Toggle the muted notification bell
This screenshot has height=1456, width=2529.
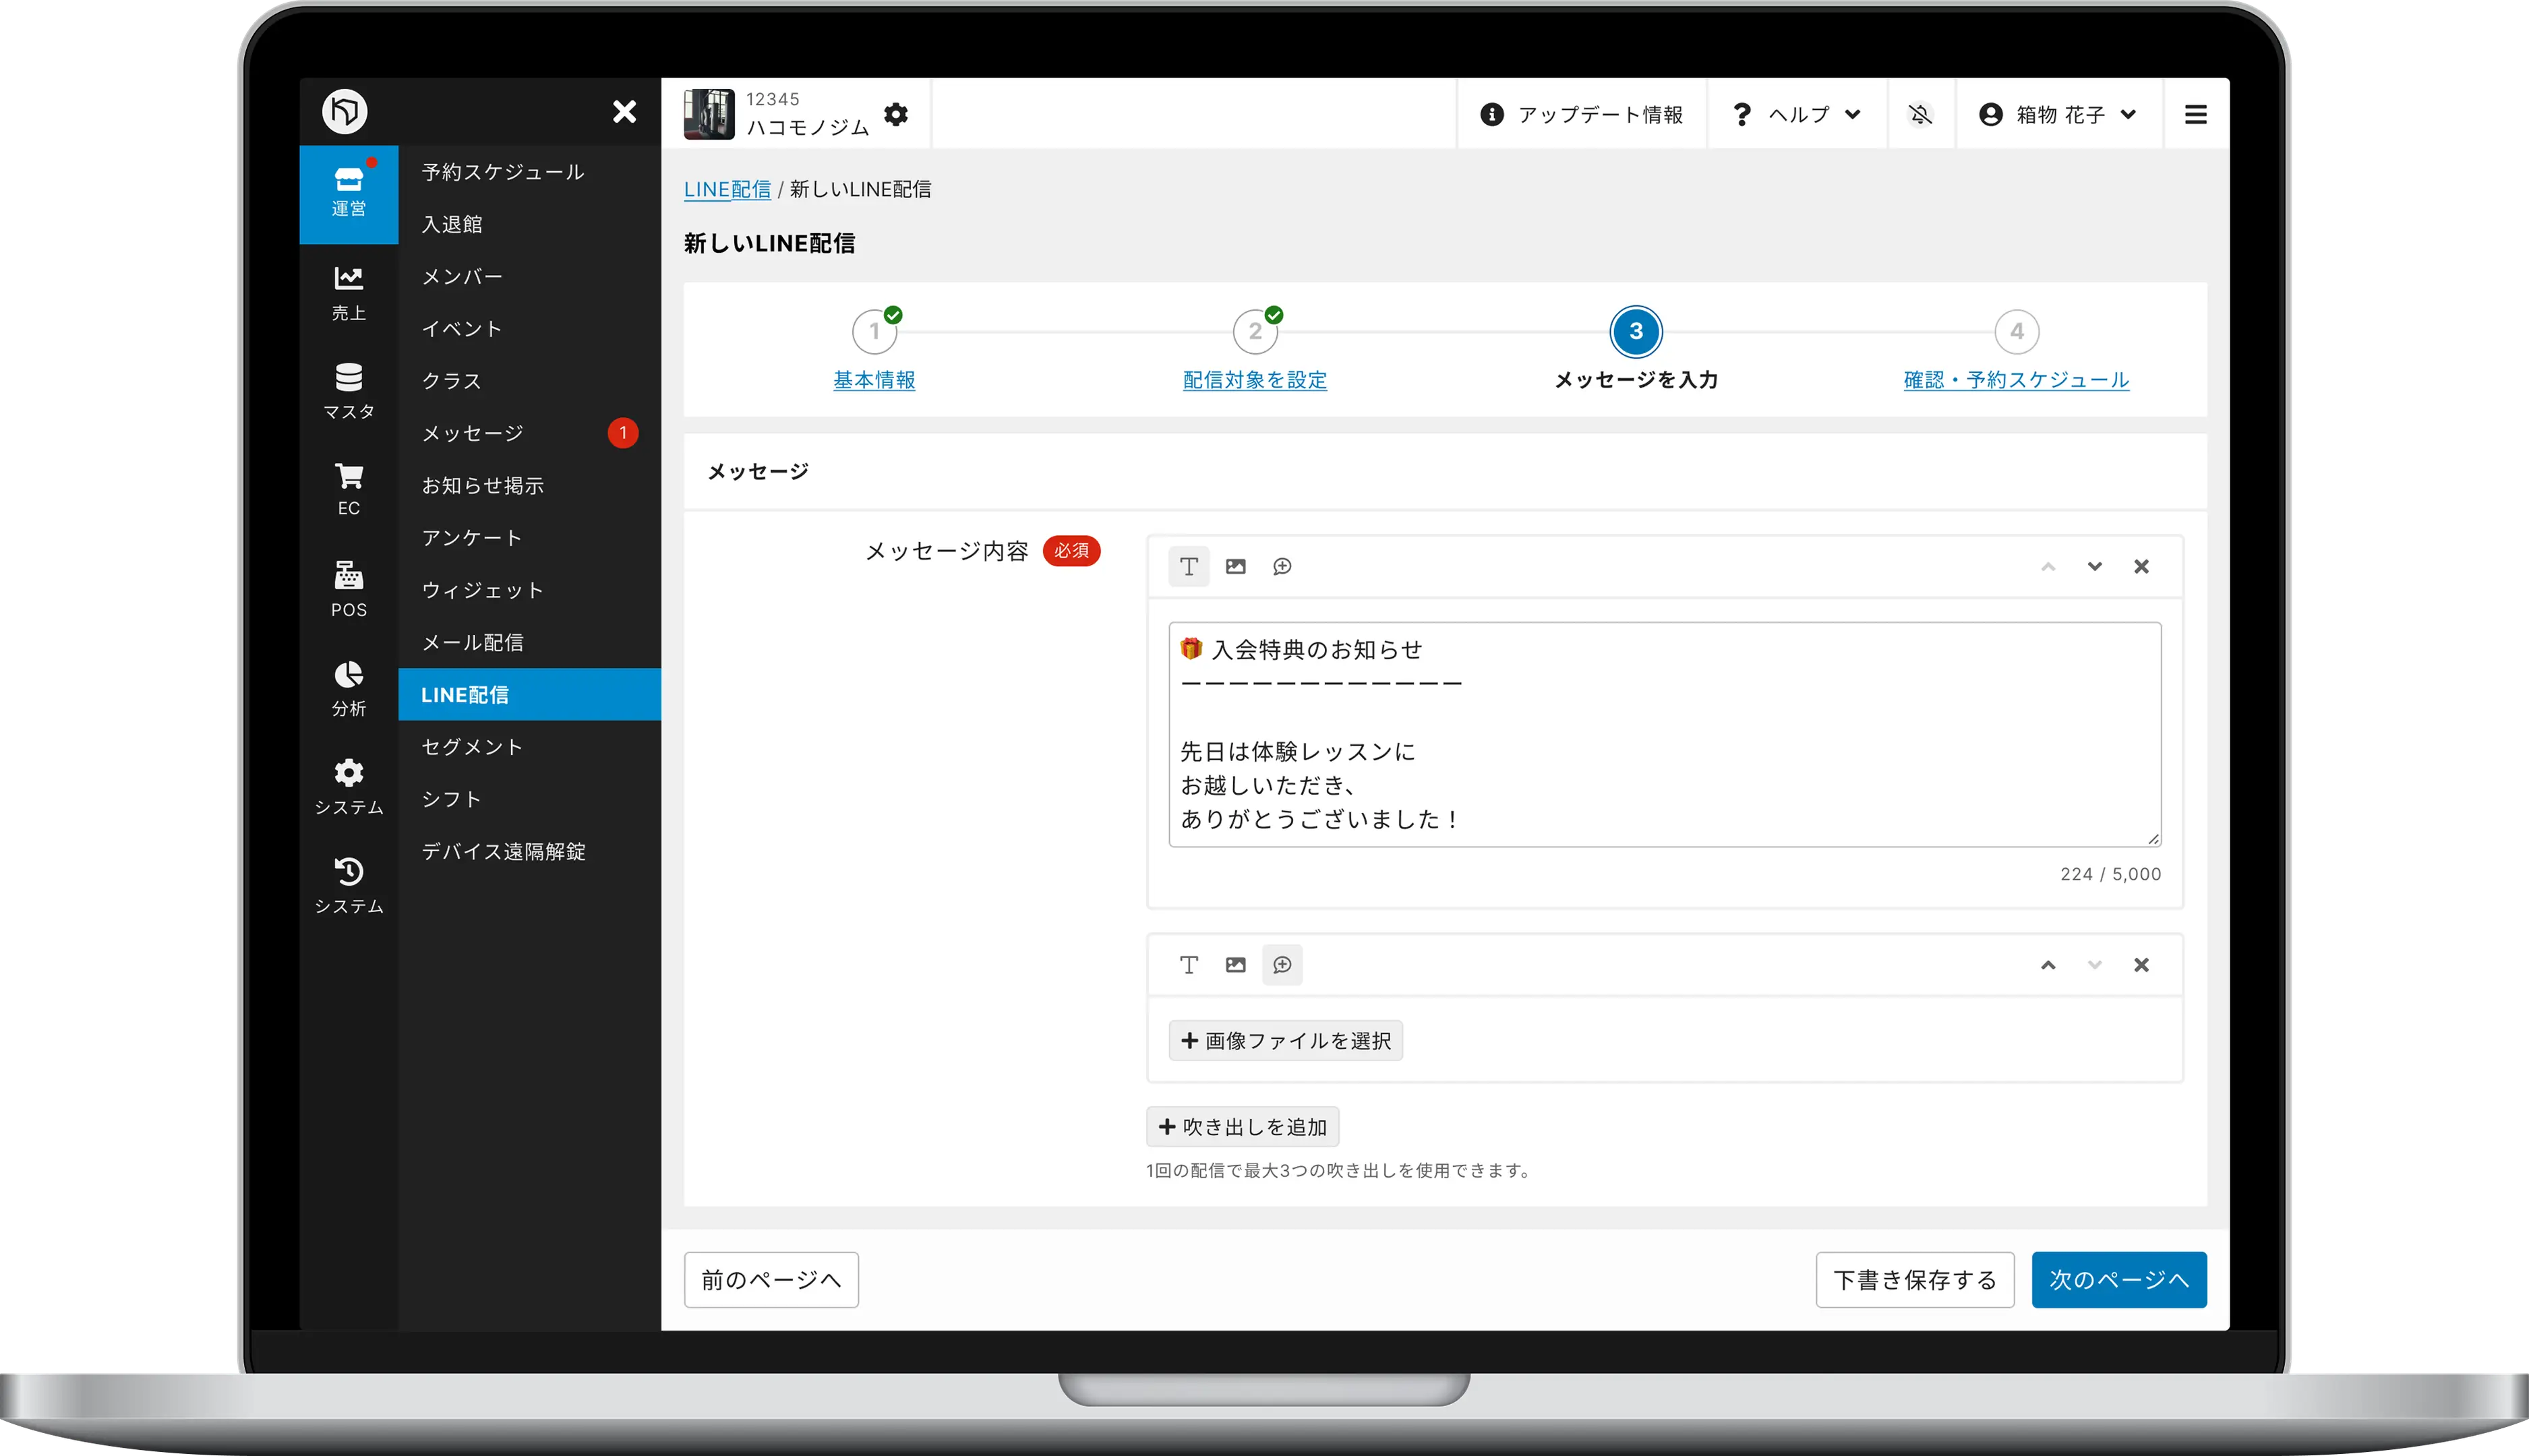pos(1920,114)
